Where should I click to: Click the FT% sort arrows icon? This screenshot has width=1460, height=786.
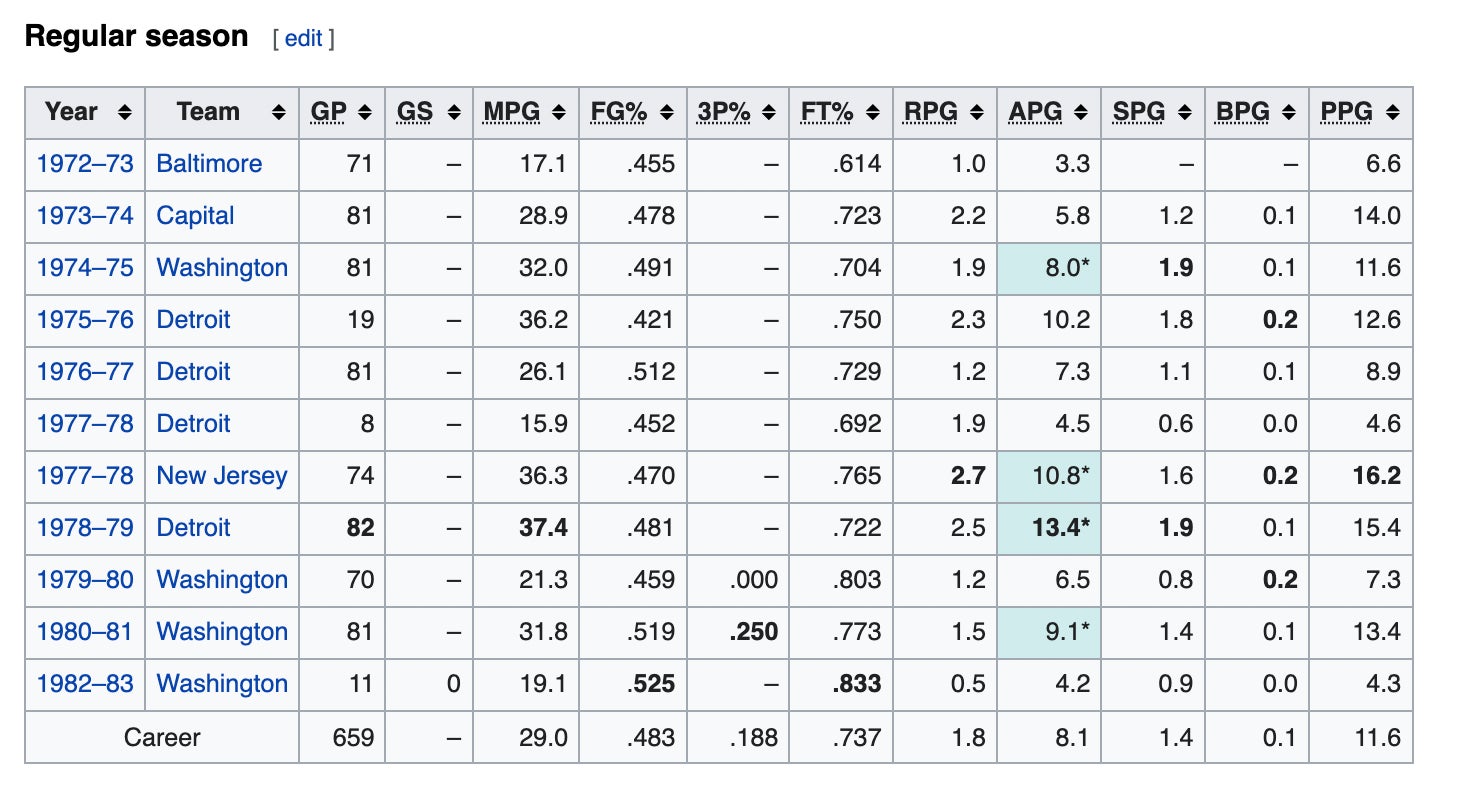point(872,113)
